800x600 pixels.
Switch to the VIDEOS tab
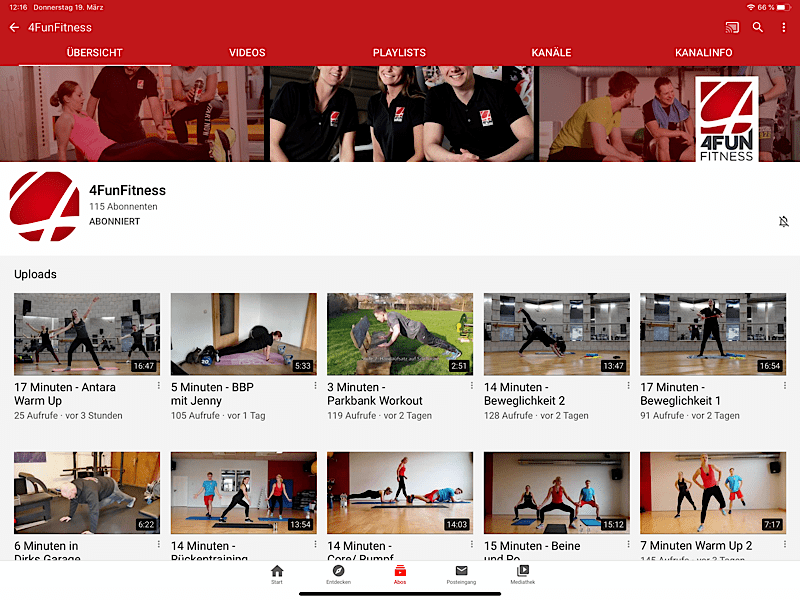point(247,53)
